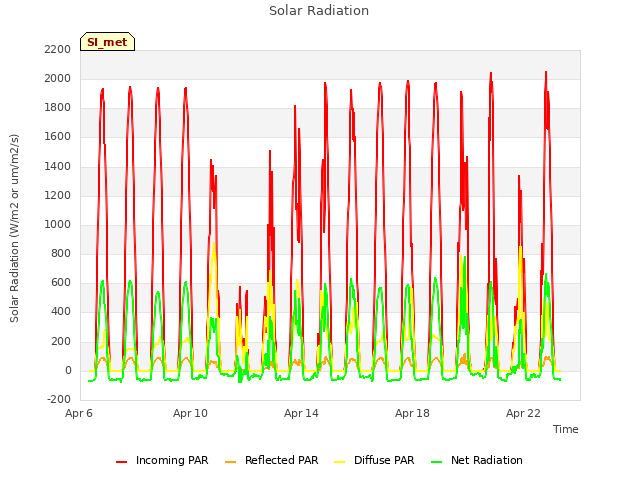Click the 1000 y-axis tick label
Screen dimensions: 640x480
pyautogui.click(x=58, y=224)
